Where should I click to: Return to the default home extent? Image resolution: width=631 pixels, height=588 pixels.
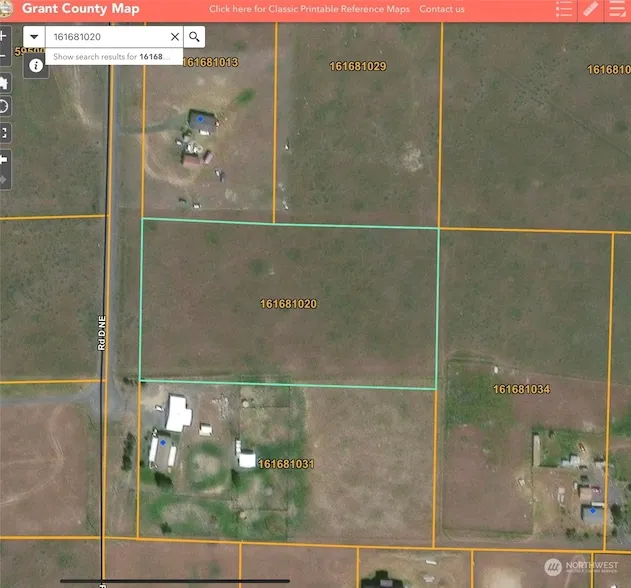pos(3,83)
